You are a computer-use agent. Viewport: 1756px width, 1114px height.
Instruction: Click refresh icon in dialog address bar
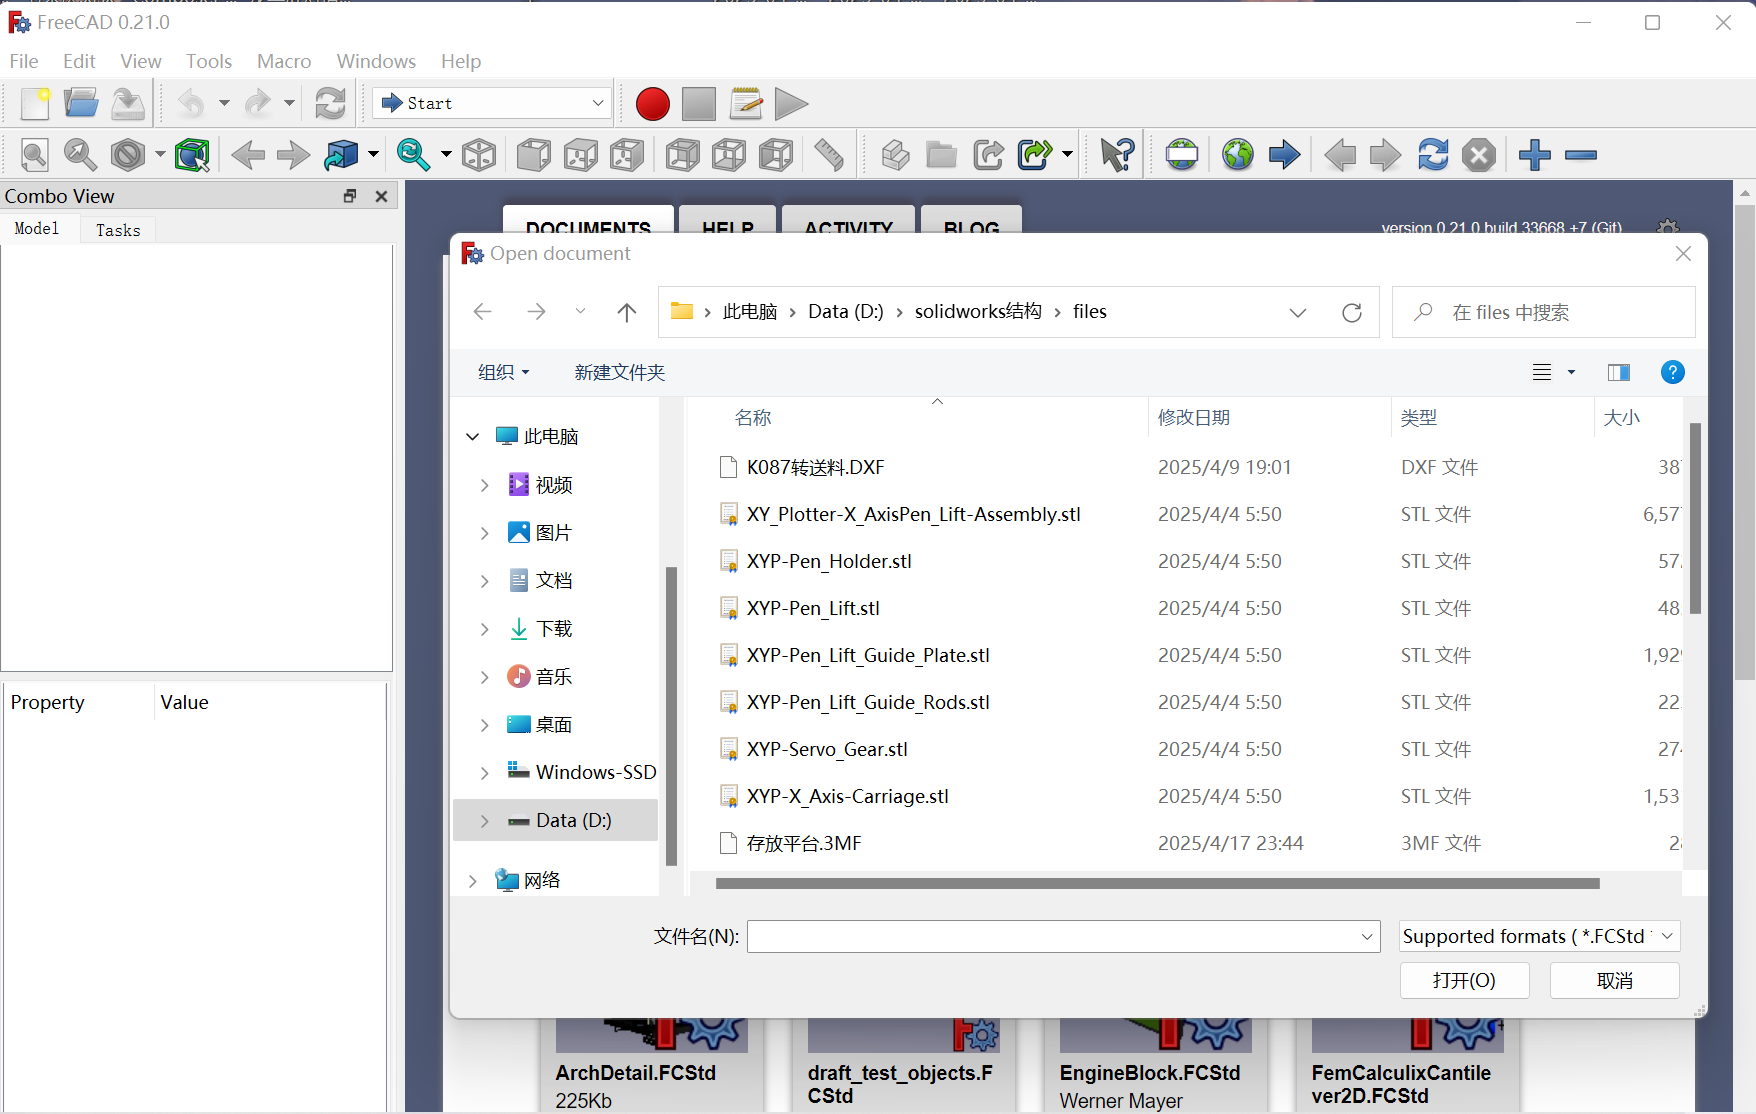[x=1352, y=313]
